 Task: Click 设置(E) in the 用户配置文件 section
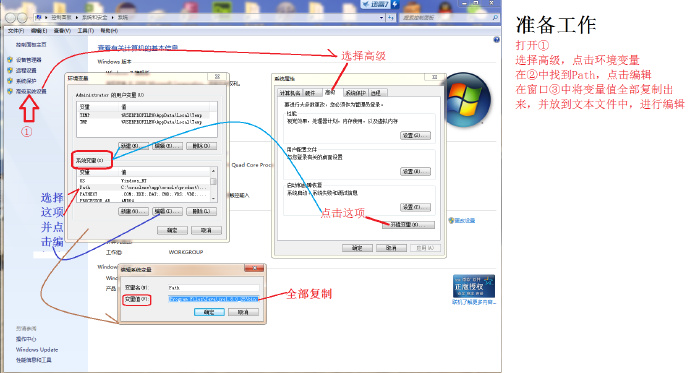point(415,172)
